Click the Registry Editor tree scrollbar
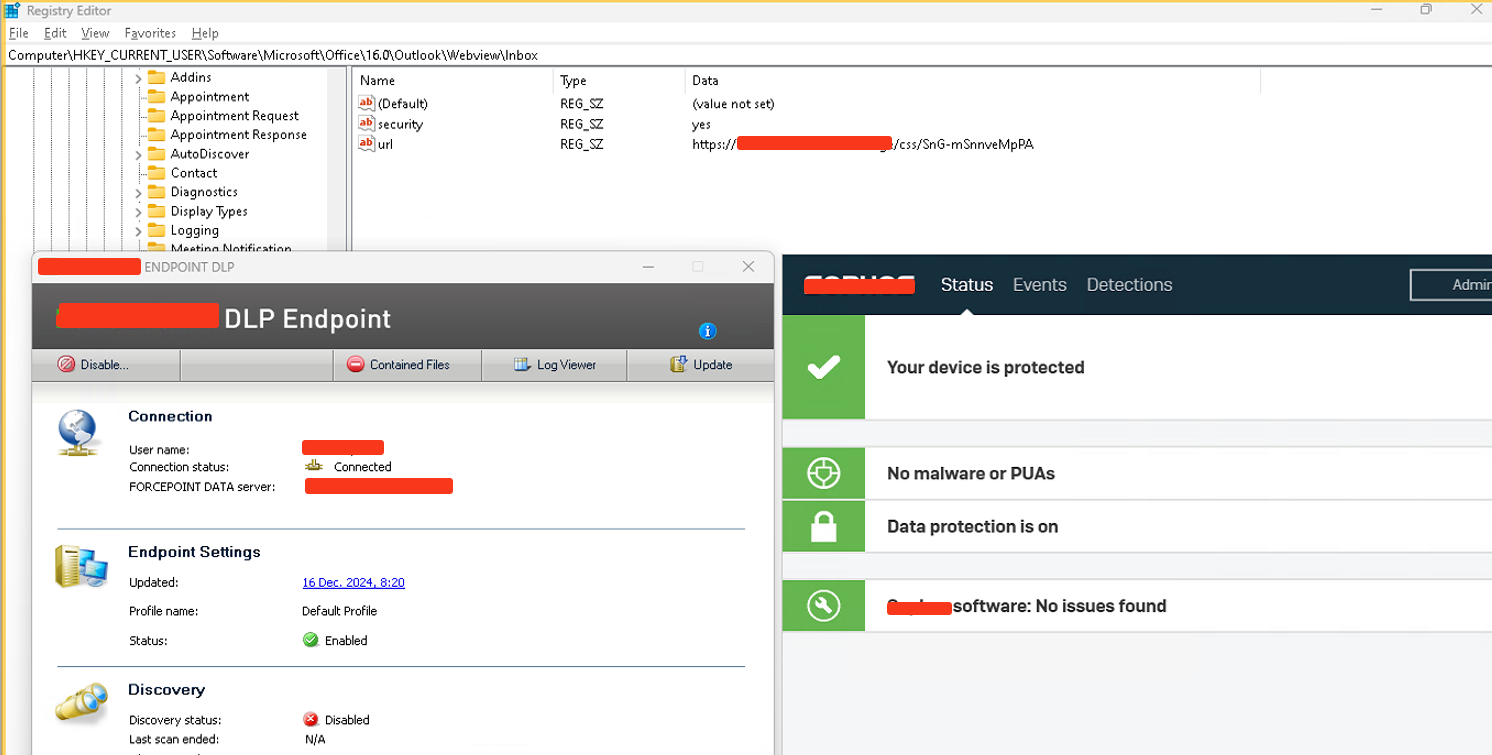This screenshot has width=1492, height=755. pyautogui.click(x=337, y=160)
